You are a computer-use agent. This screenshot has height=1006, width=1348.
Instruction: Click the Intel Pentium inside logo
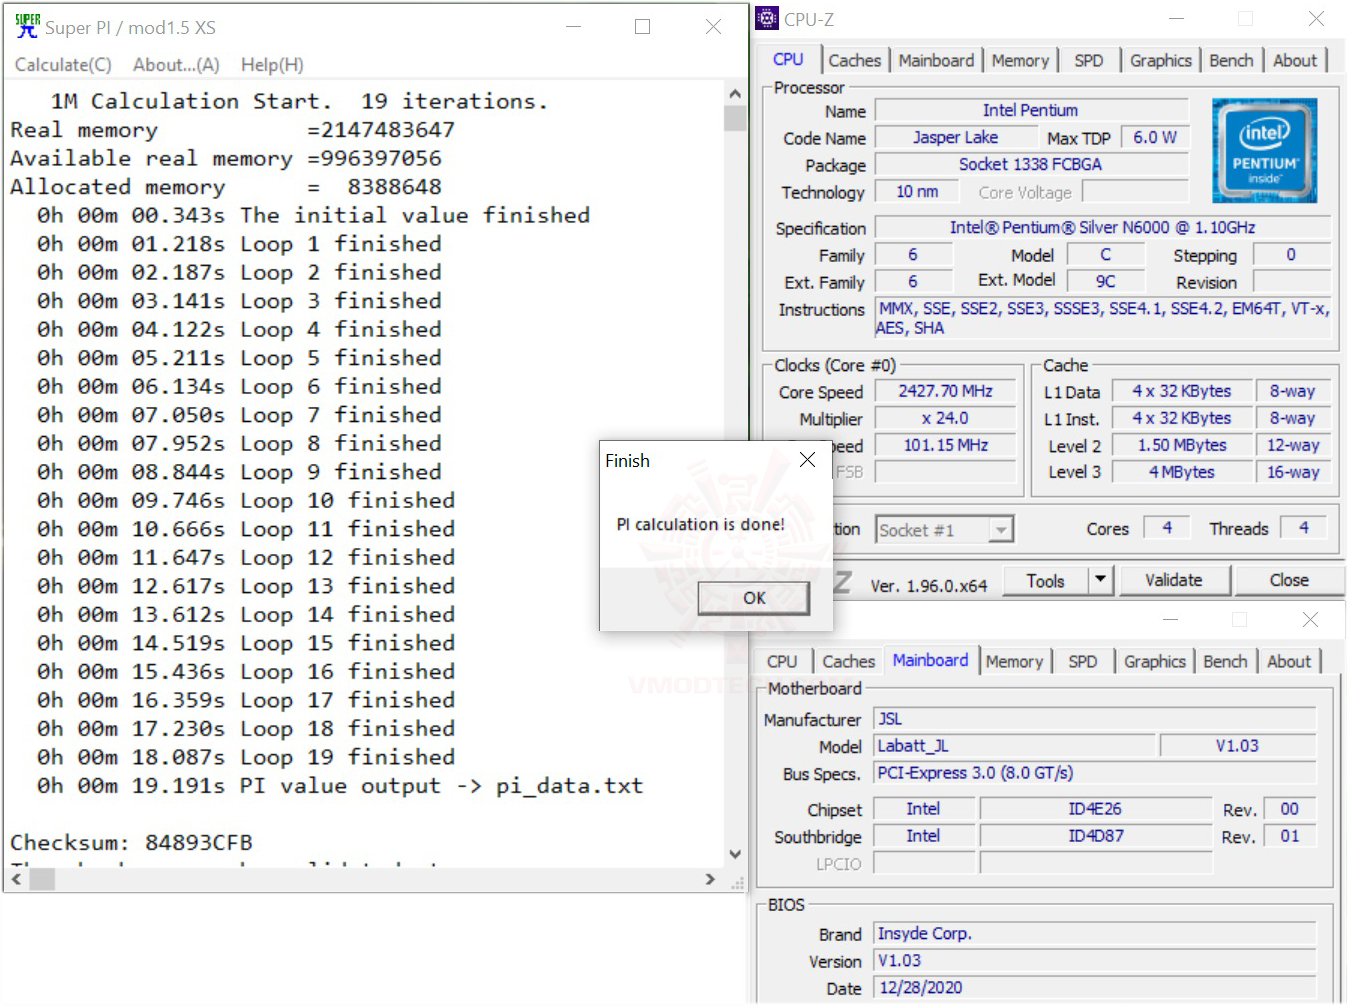pyautogui.click(x=1264, y=151)
